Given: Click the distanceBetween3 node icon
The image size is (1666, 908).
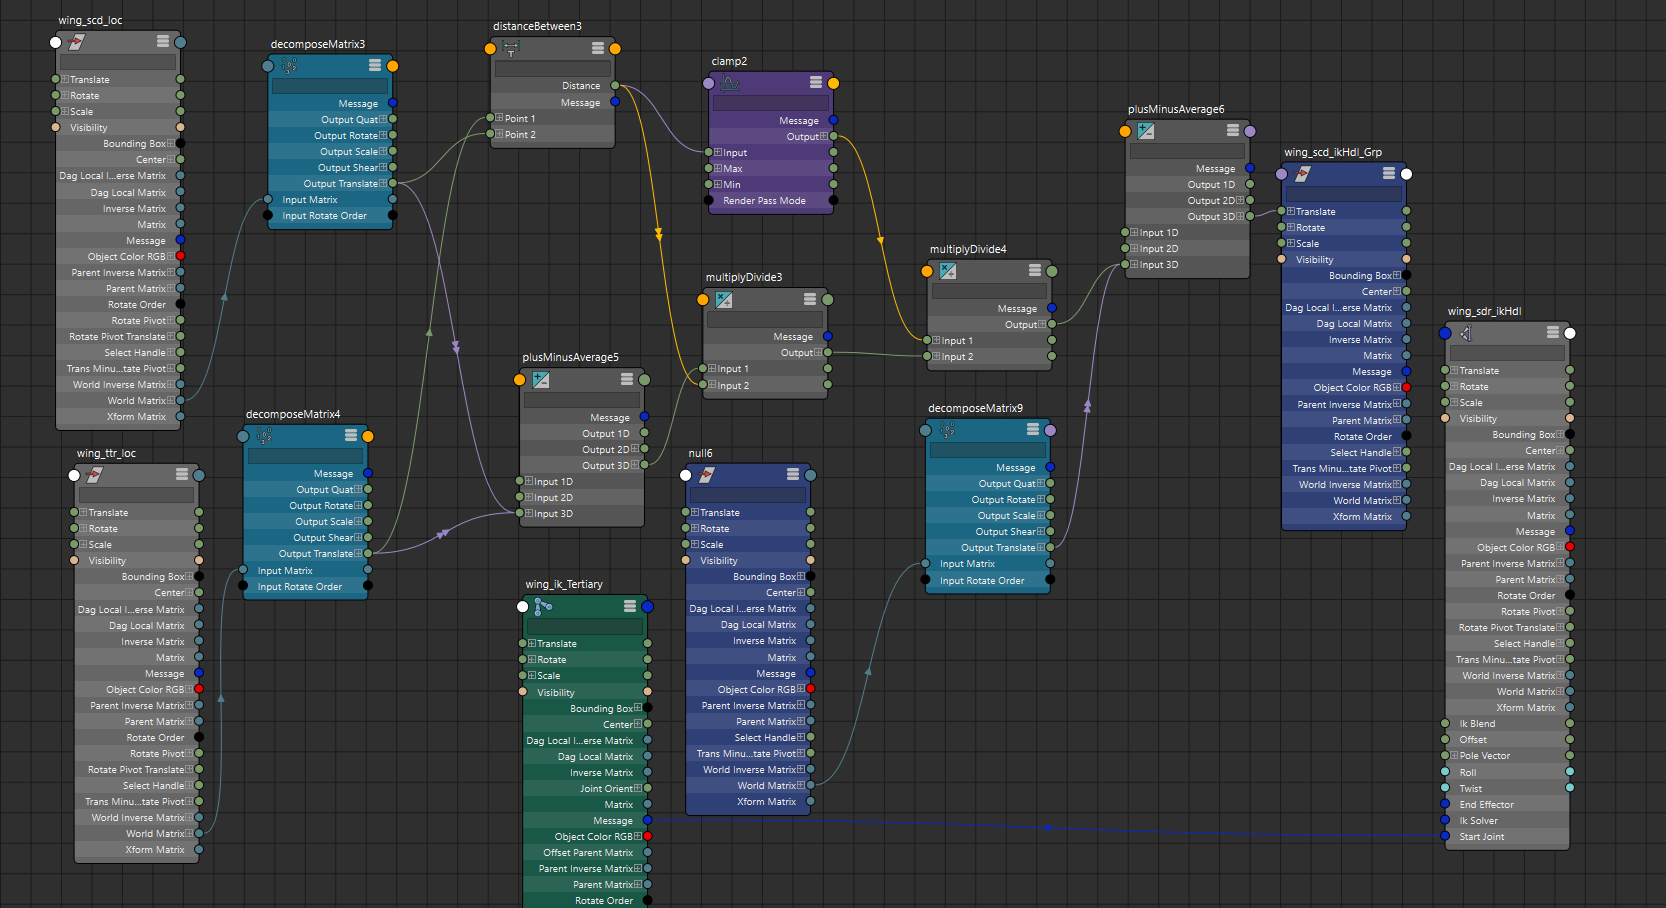Looking at the screenshot, I should tap(511, 48).
